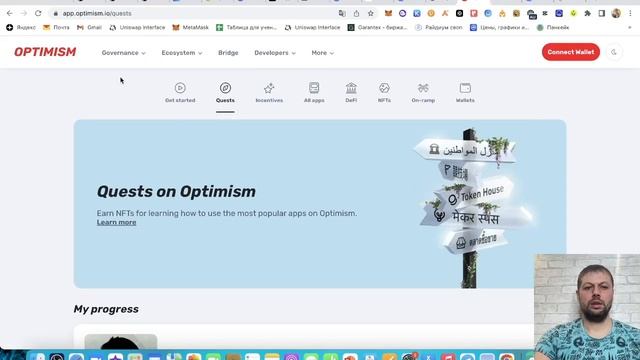
Task: Select the Quests tab
Action: (x=225, y=93)
